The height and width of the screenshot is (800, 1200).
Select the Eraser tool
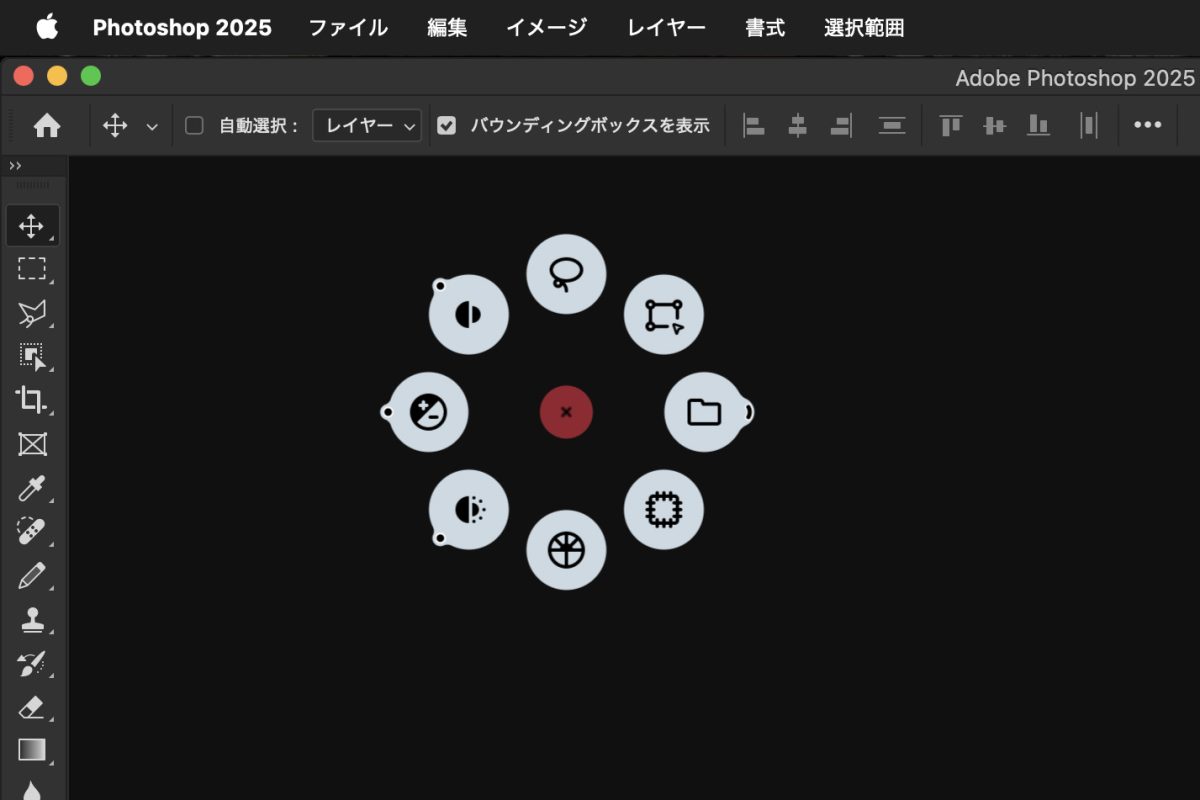pyautogui.click(x=32, y=707)
